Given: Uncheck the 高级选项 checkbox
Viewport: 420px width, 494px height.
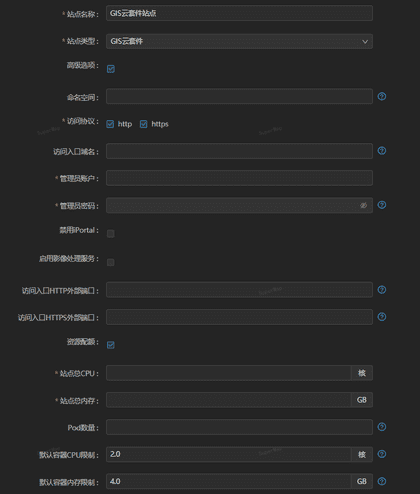Looking at the screenshot, I should coord(111,69).
